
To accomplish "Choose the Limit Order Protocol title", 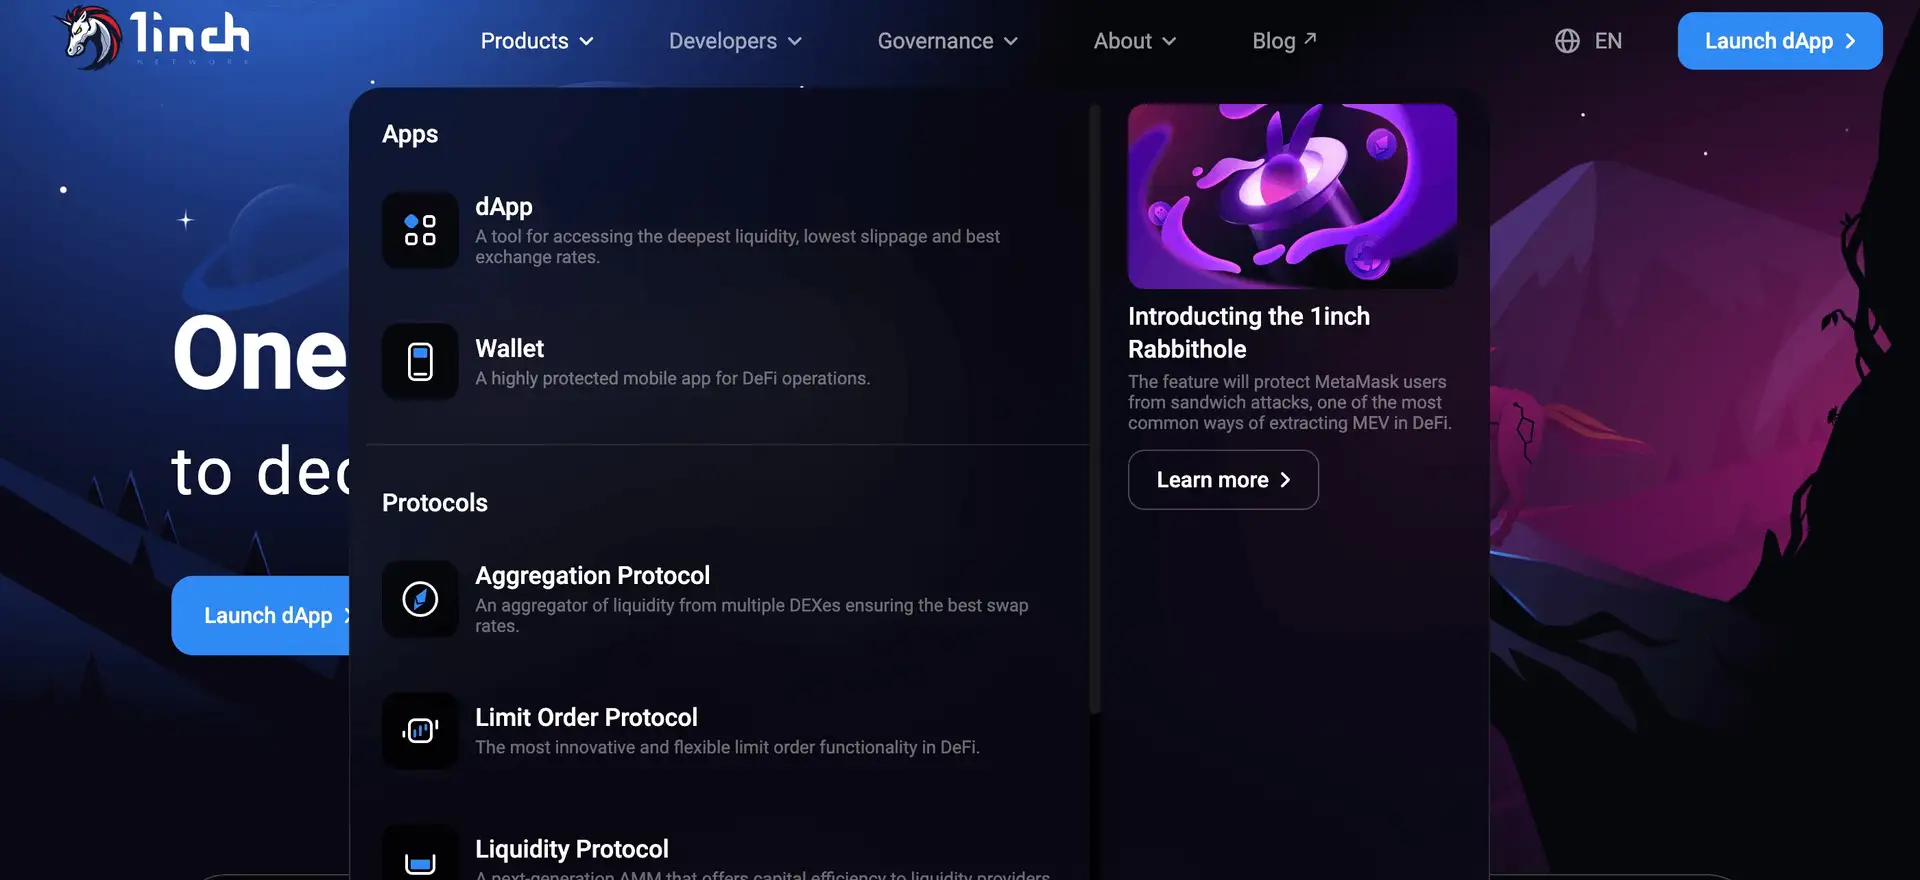I will pyautogui.click(x=586, y=718).
